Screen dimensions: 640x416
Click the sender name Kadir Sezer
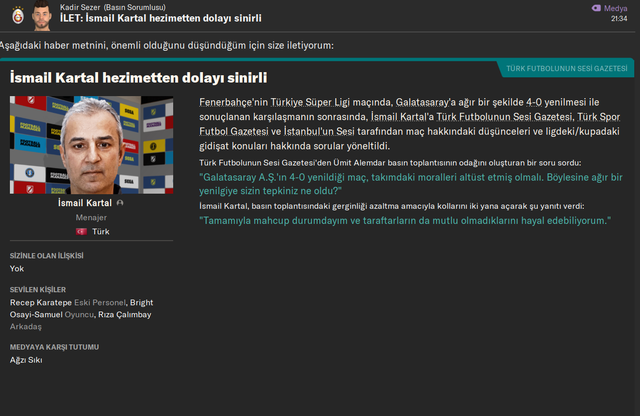tap(80, 7)
